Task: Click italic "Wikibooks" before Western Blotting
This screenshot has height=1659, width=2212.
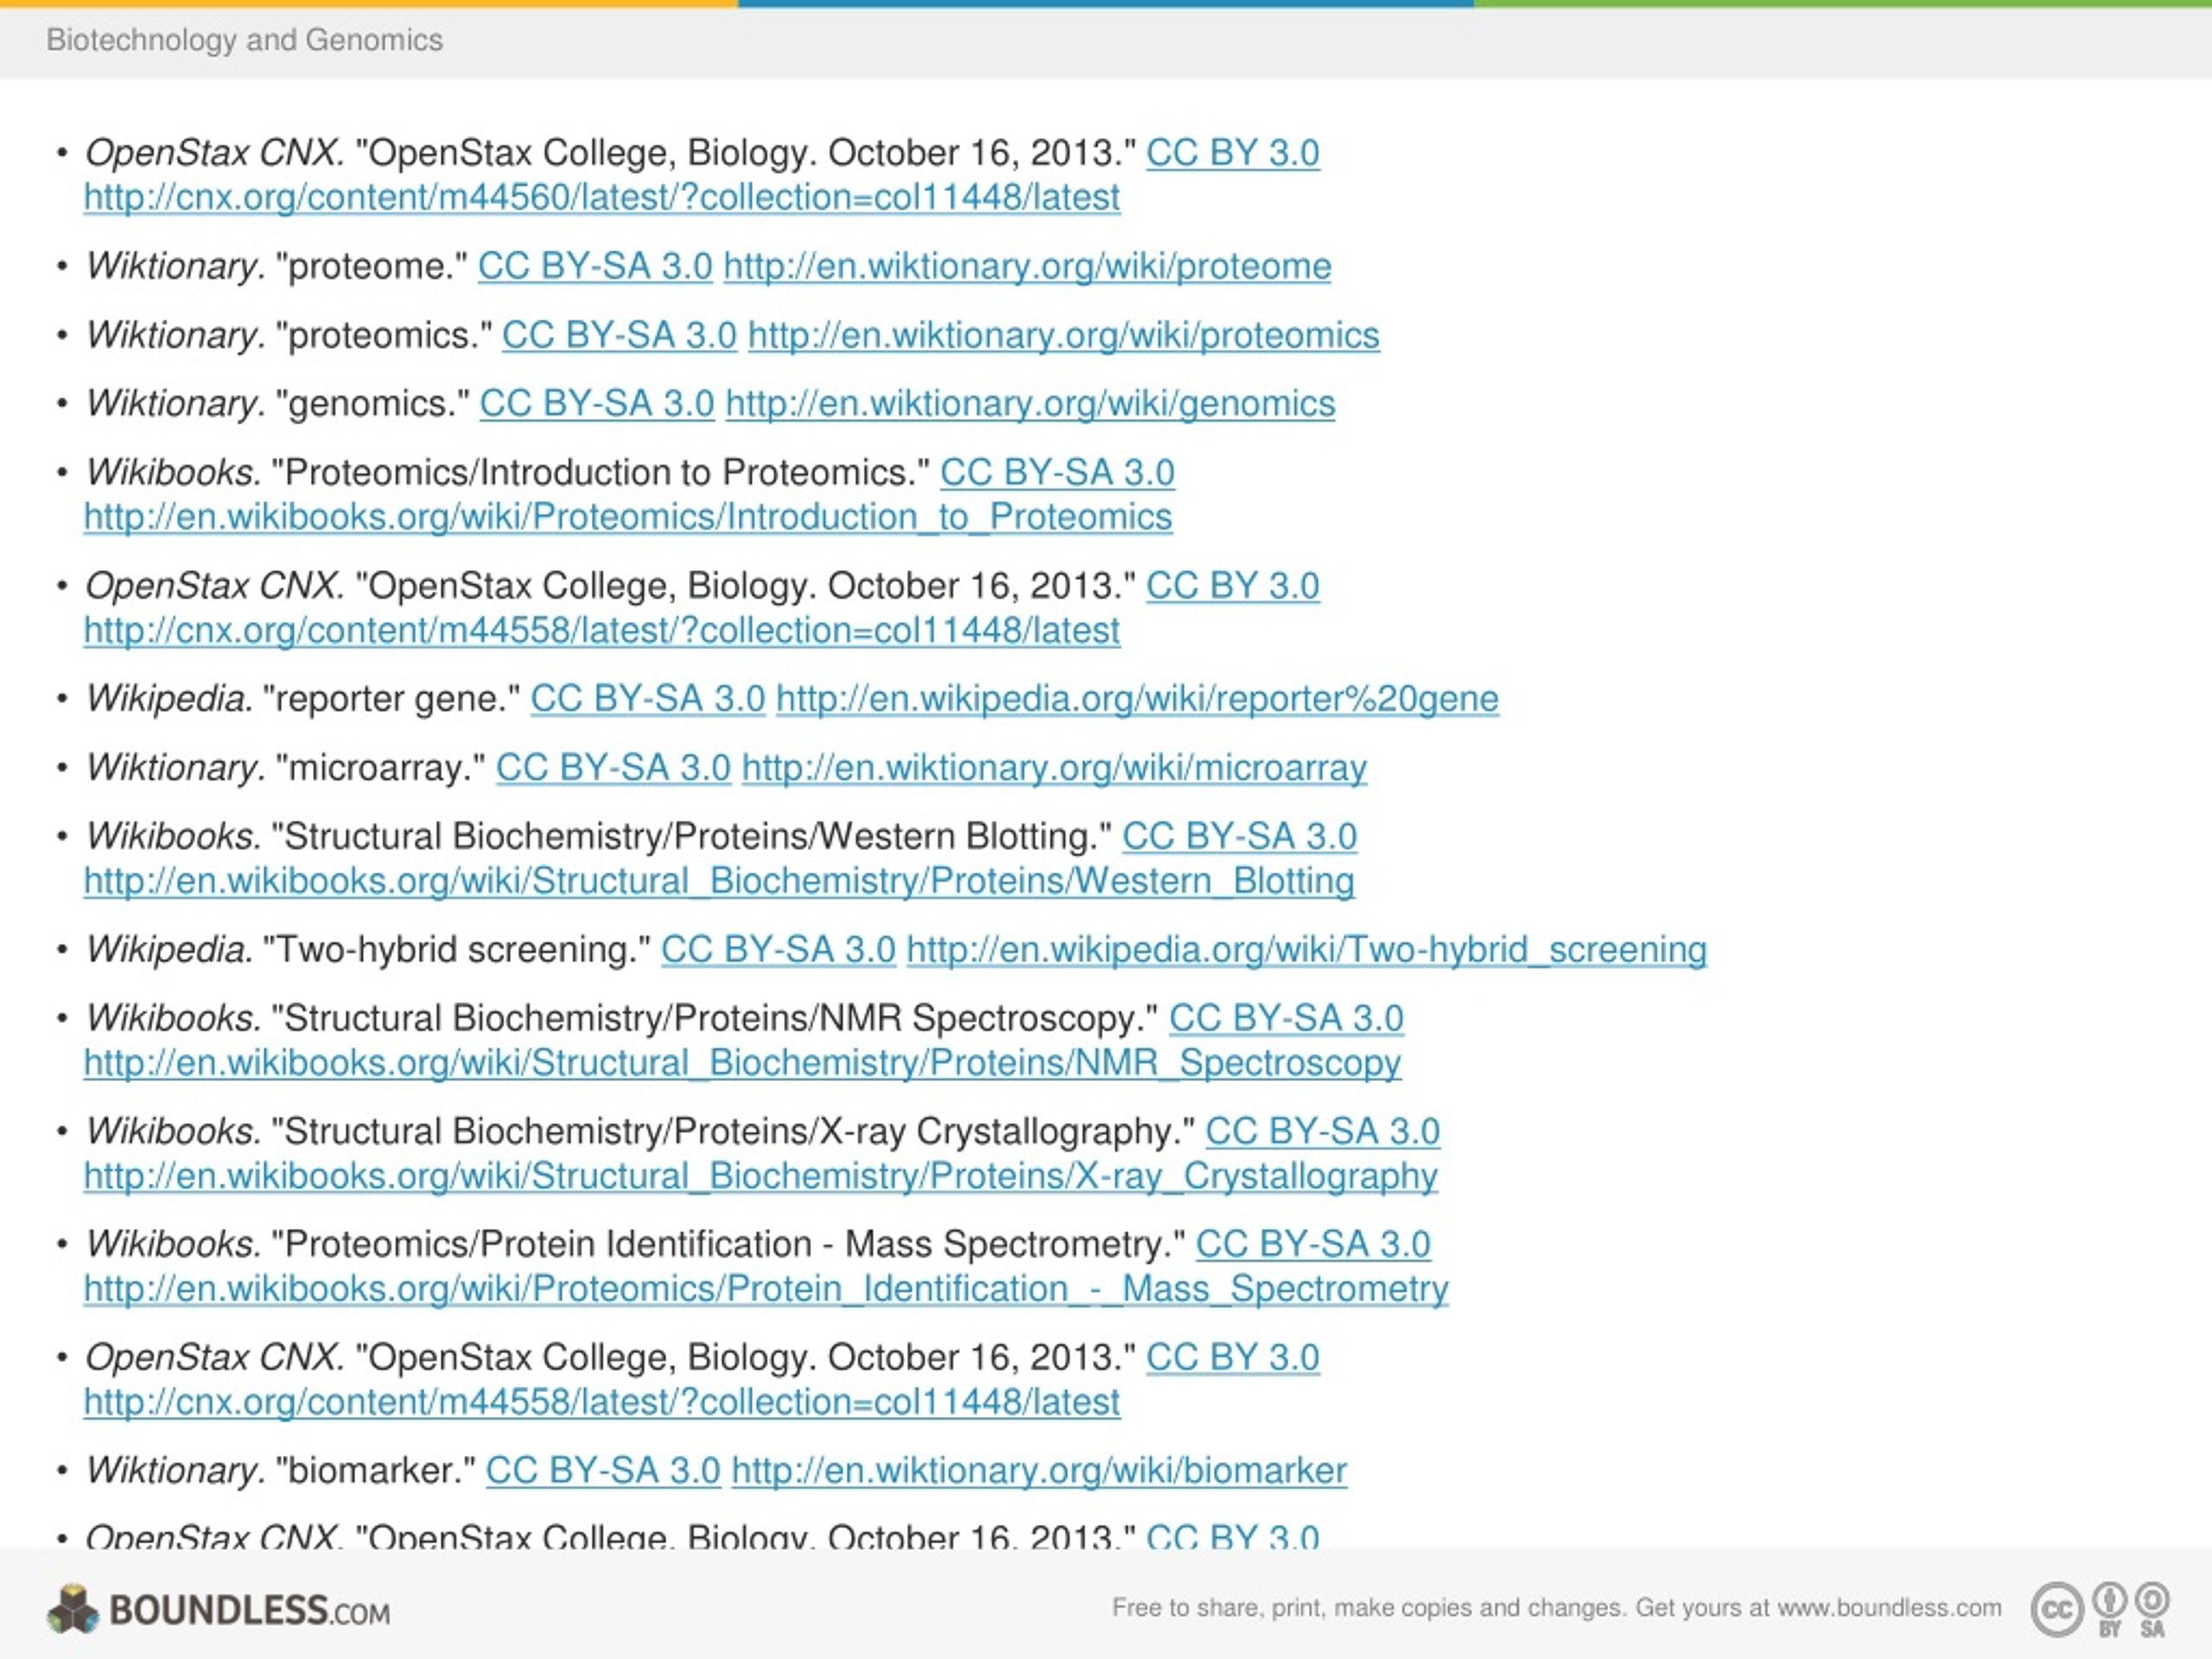Action: click(174, 837)
